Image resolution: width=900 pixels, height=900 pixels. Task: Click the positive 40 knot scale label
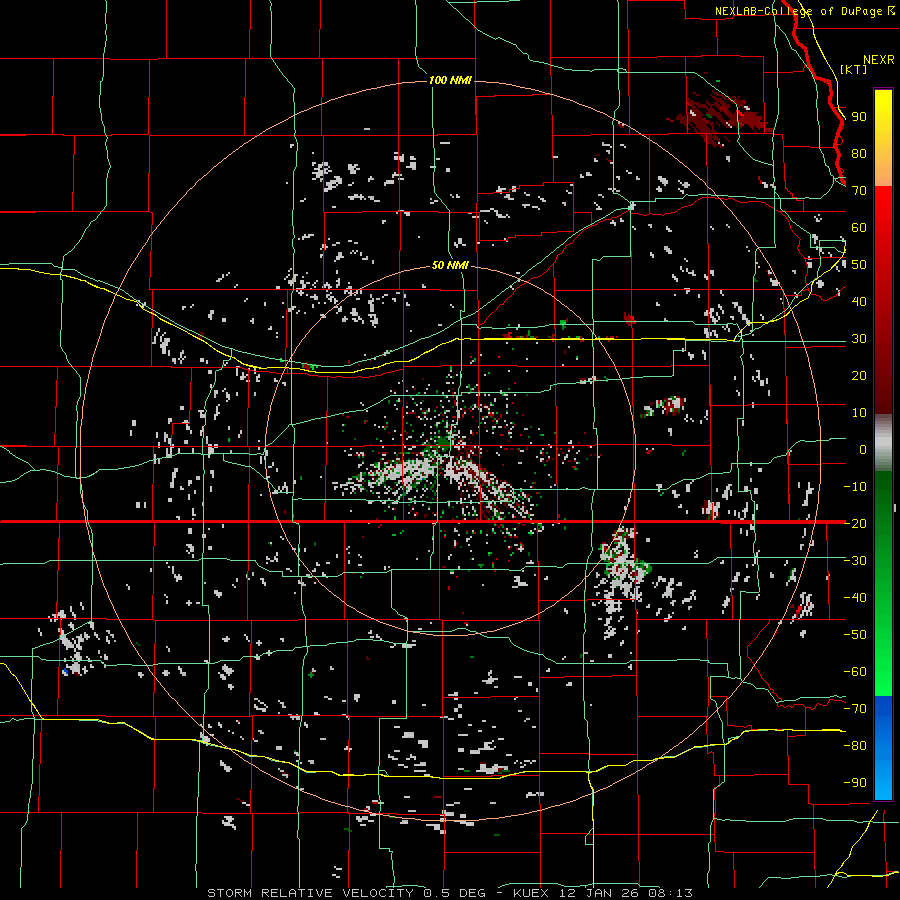(x=859, y=301)
